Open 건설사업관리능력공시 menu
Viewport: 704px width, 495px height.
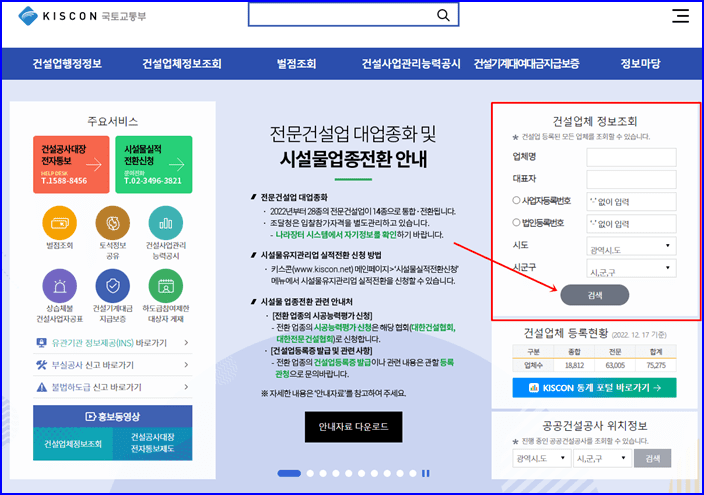tap(411, 64)
